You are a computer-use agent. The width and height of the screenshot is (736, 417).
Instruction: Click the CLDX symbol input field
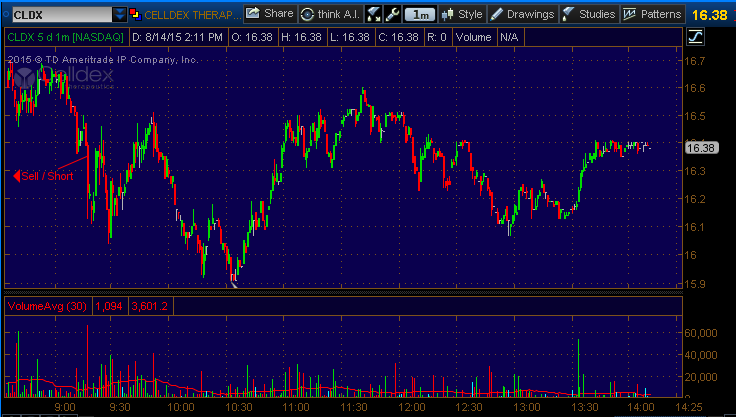click(62, 15)
